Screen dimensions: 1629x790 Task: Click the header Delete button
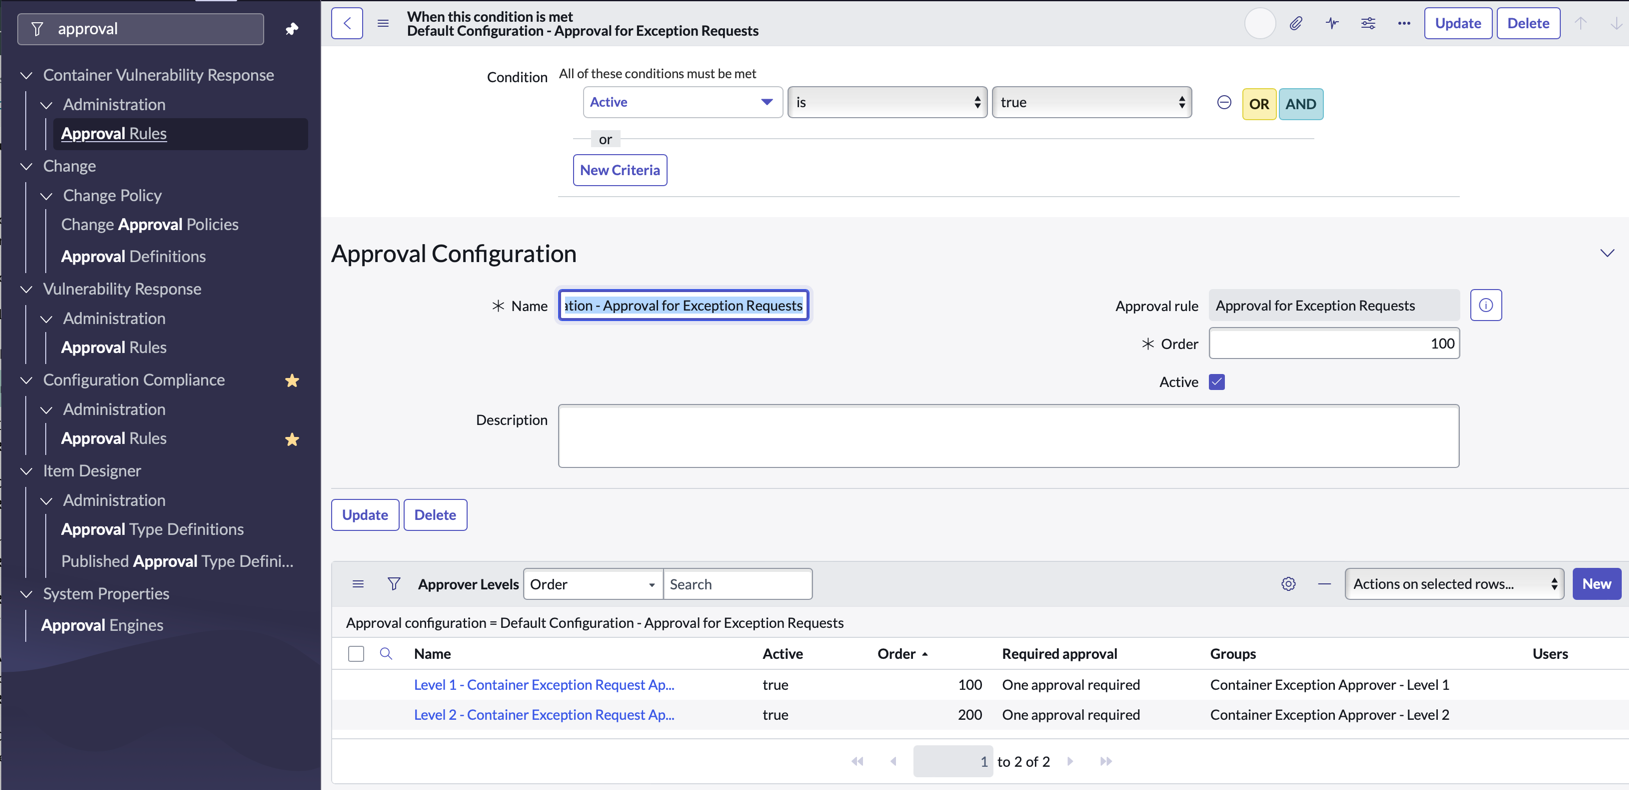(1528, 23)
